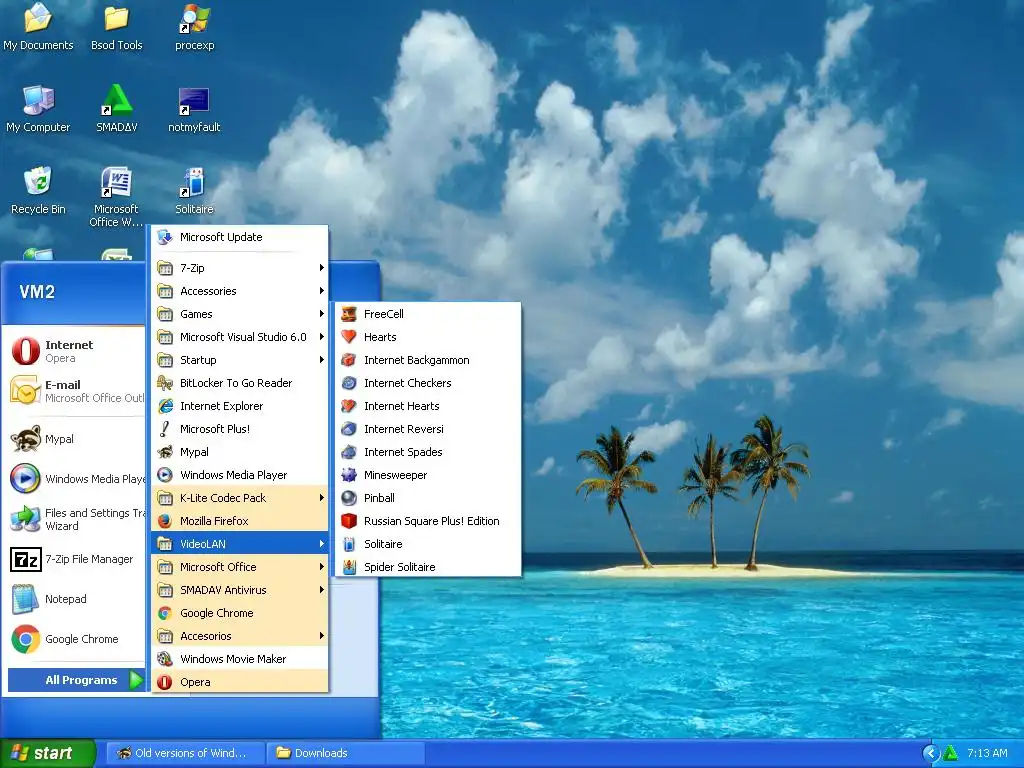Expand the VideoLAN submenu
The width and height of the screenshot is (1024, 768).
240,544
